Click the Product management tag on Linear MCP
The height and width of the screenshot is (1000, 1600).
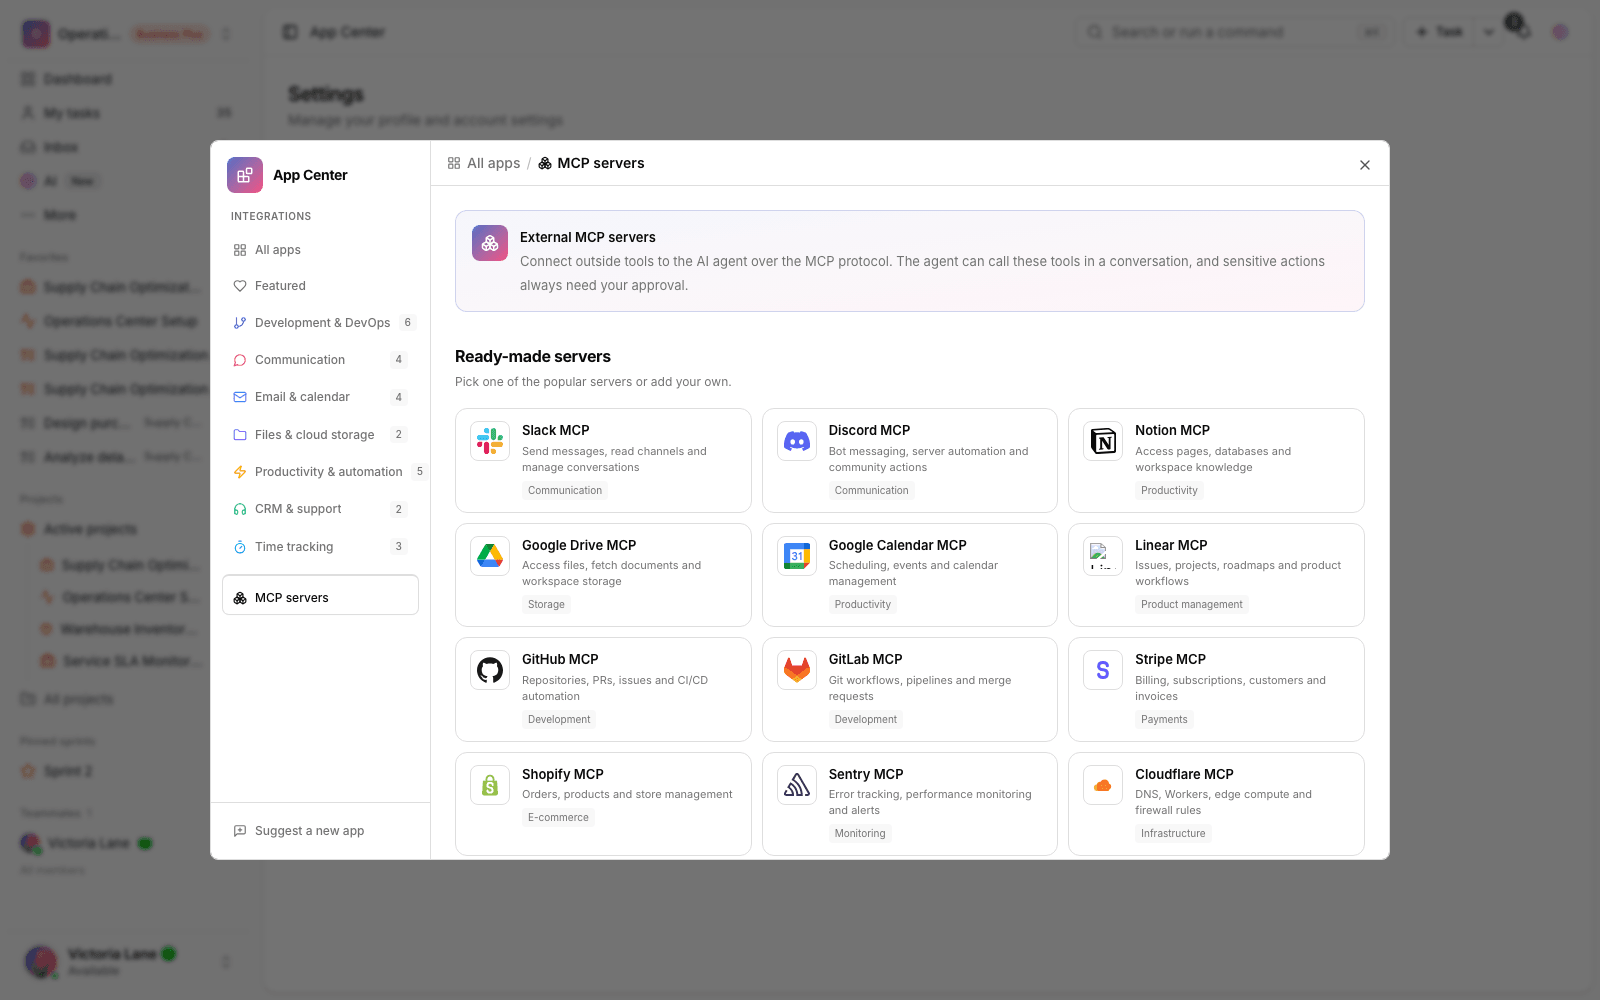click(x=1192, y=604)
